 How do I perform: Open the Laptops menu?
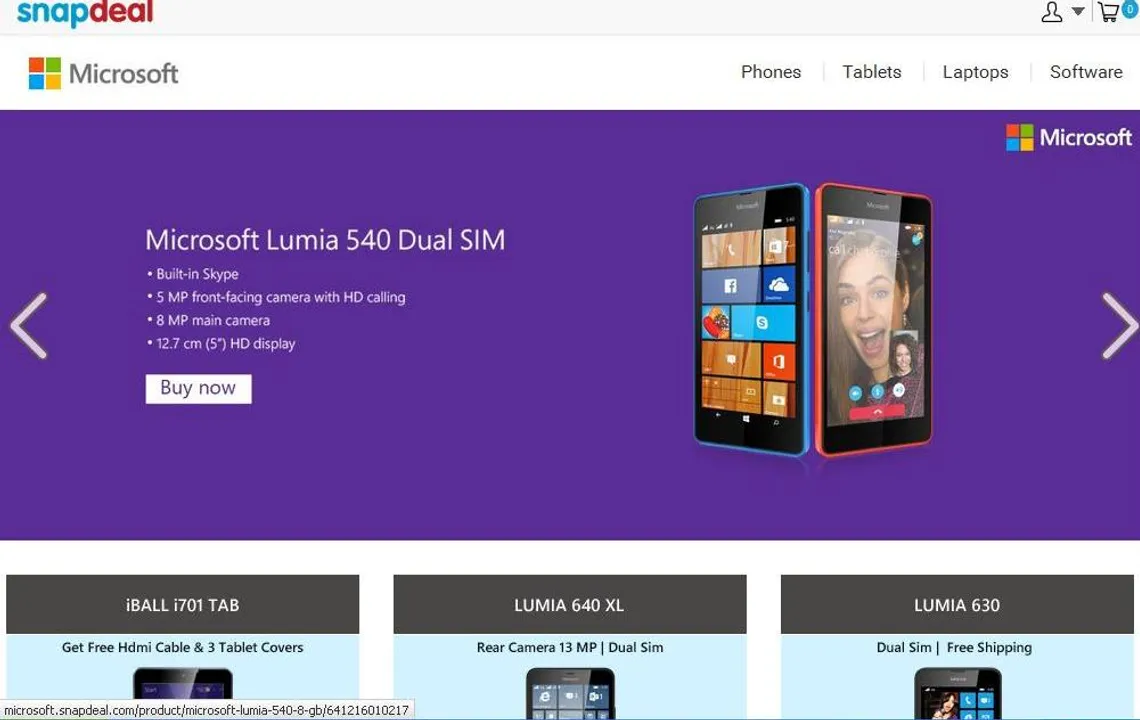[975, 72]
